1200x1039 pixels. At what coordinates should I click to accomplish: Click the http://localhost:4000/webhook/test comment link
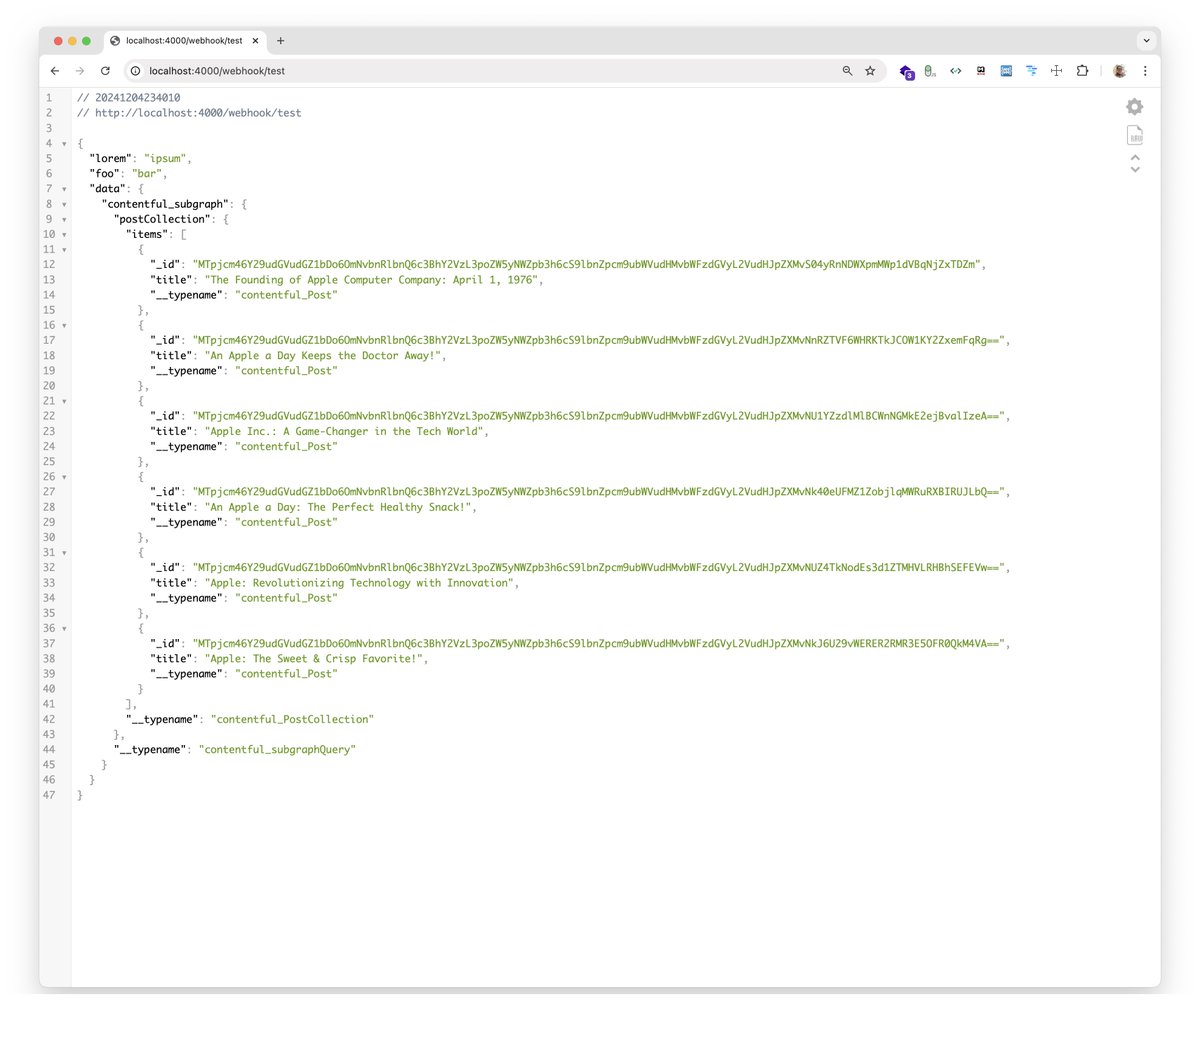198,113
